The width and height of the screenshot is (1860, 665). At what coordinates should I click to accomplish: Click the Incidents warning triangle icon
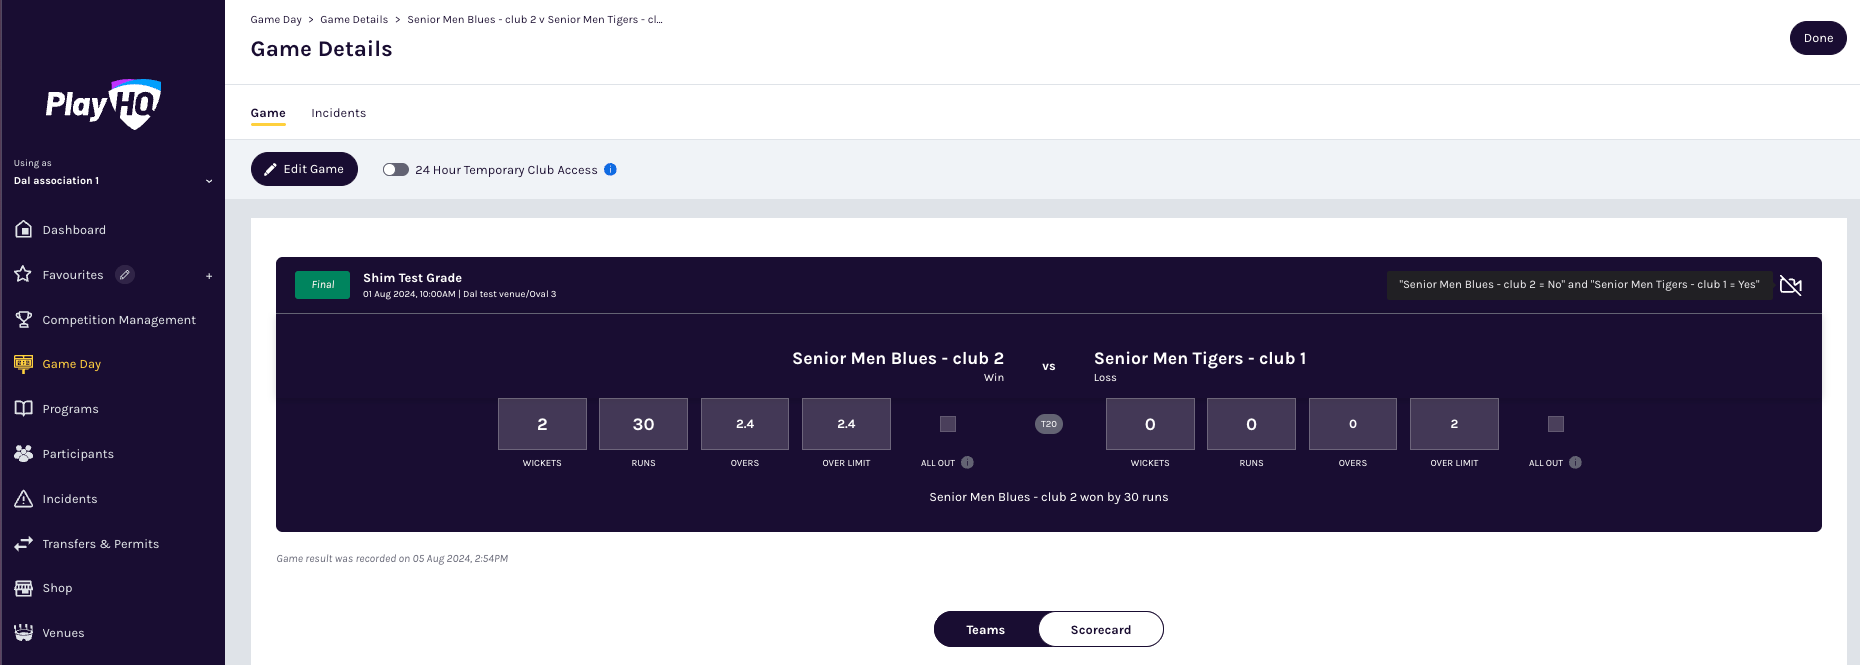pyautogui.click(x=24, y=498)
